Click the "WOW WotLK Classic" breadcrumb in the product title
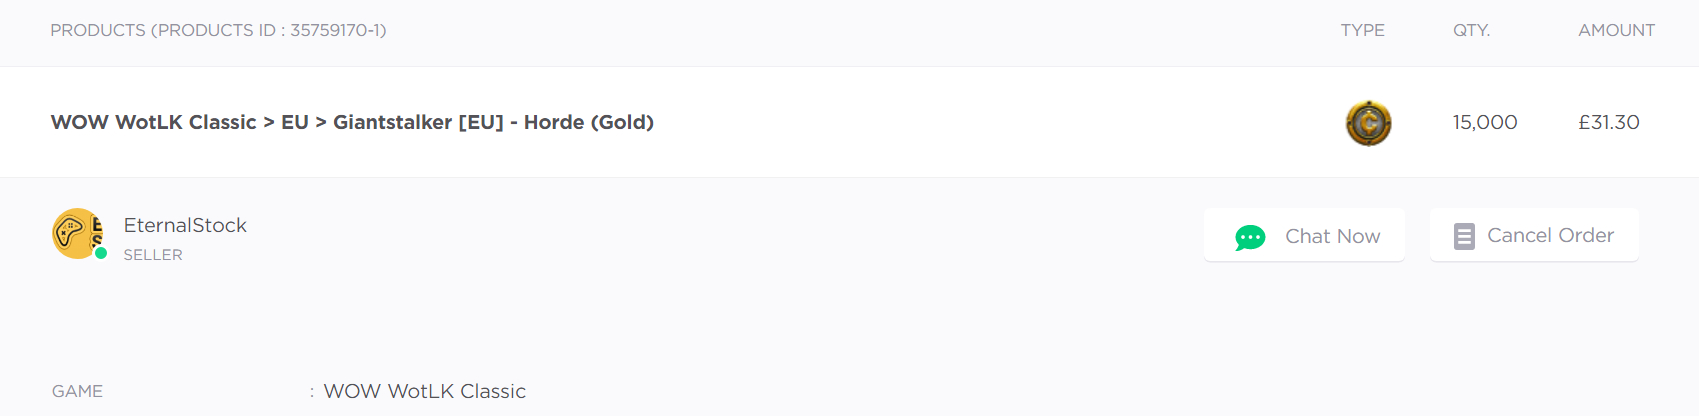The height and width of the screenshot is (416, 1699). [153, 122]
